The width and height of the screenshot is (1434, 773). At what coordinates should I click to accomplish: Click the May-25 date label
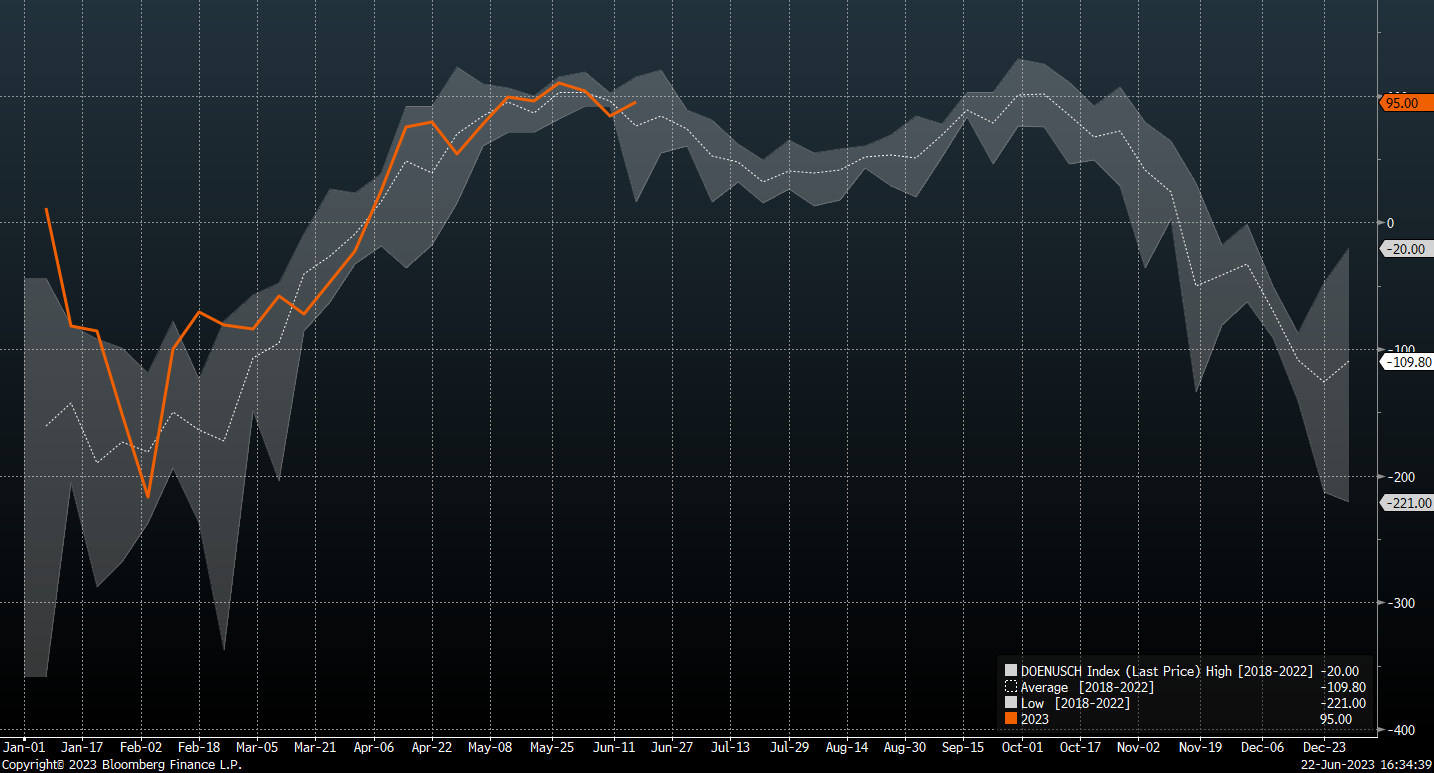tap(551, 747)
